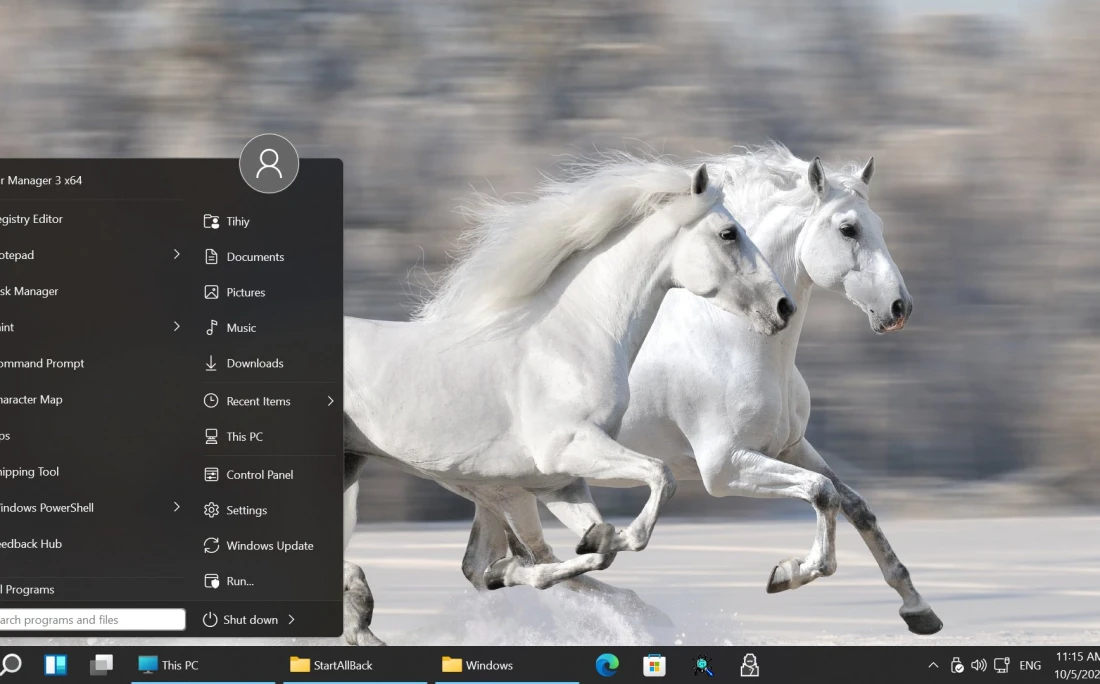Launch Microsoft Store from the taskbar
Viewport: 1100px width, 684px height.
(x=654, y=665)
